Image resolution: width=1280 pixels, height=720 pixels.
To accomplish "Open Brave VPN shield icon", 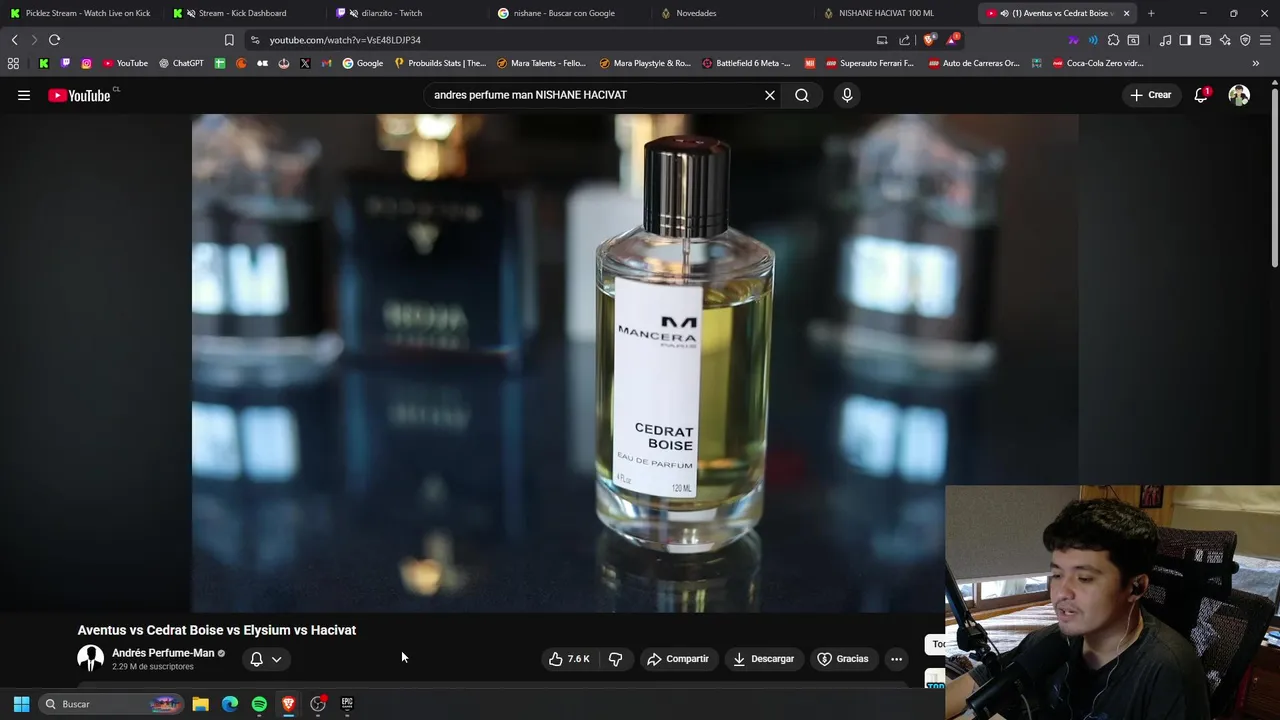I will (x=1245, y=40).
